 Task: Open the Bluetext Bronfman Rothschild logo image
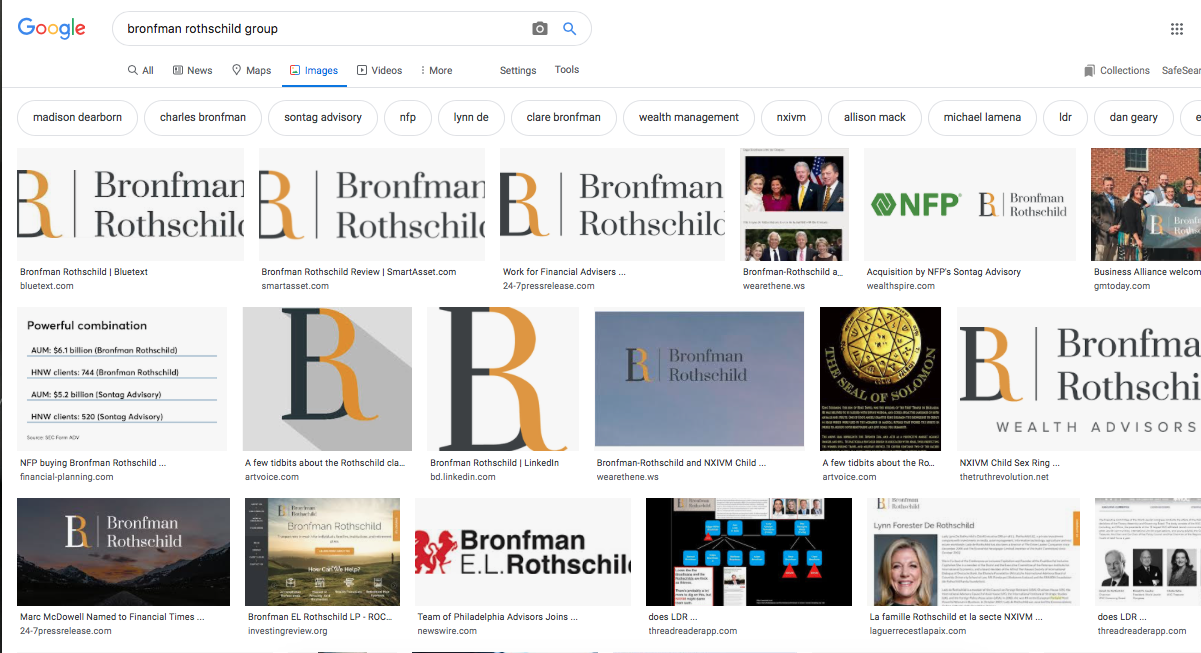(x=131, y=205)
